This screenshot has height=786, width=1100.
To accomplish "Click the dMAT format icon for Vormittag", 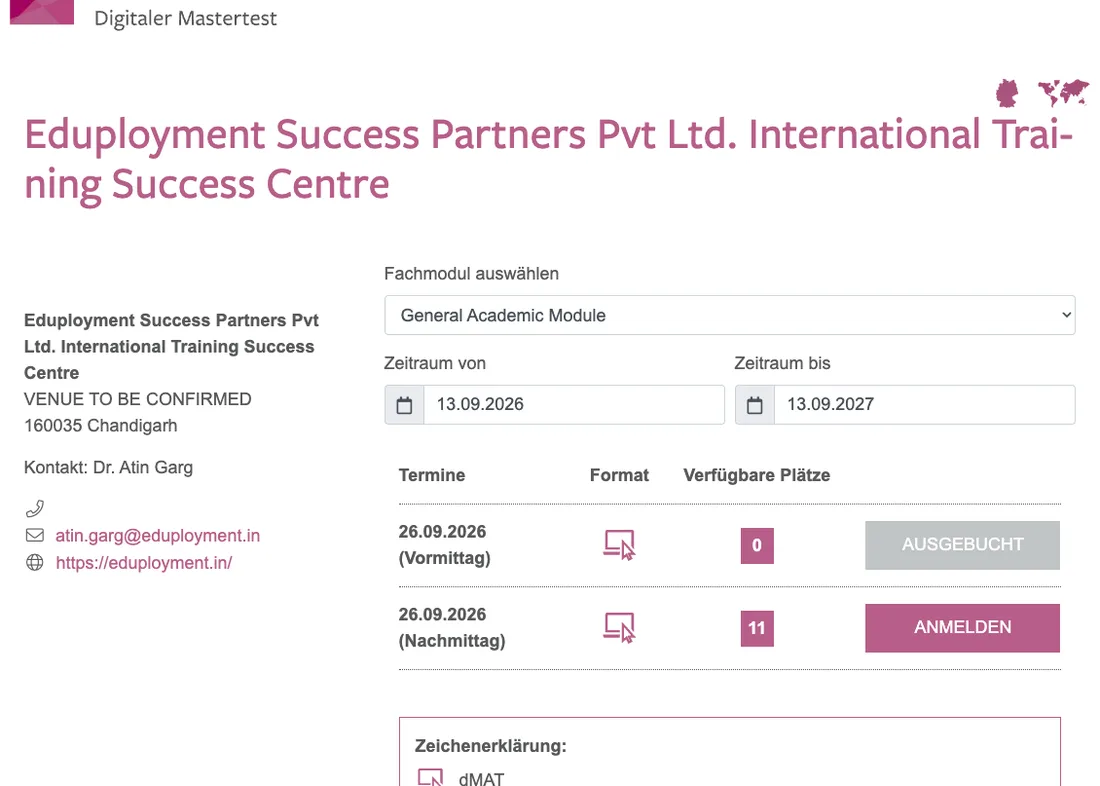I will click(619, 545).
